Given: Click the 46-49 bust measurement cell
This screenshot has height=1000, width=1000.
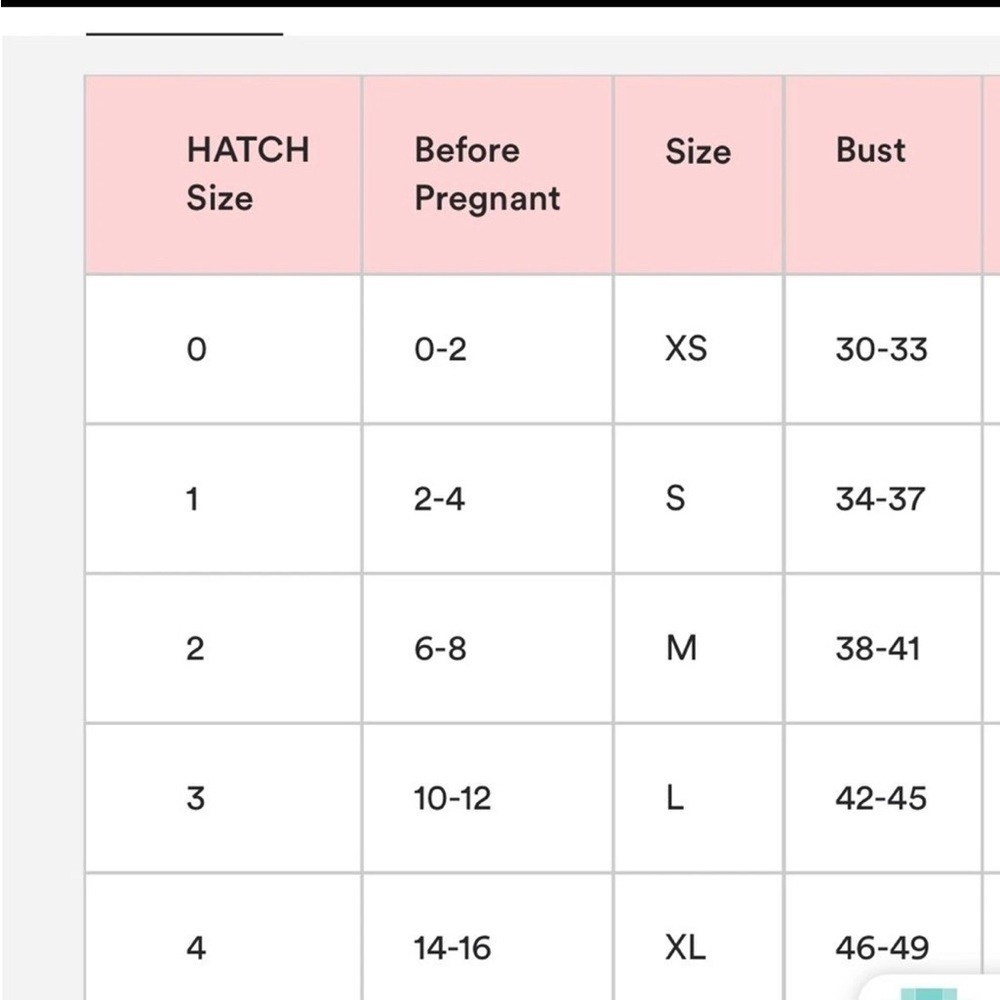Looking at the screenshot, I should (x=883, y=938).
